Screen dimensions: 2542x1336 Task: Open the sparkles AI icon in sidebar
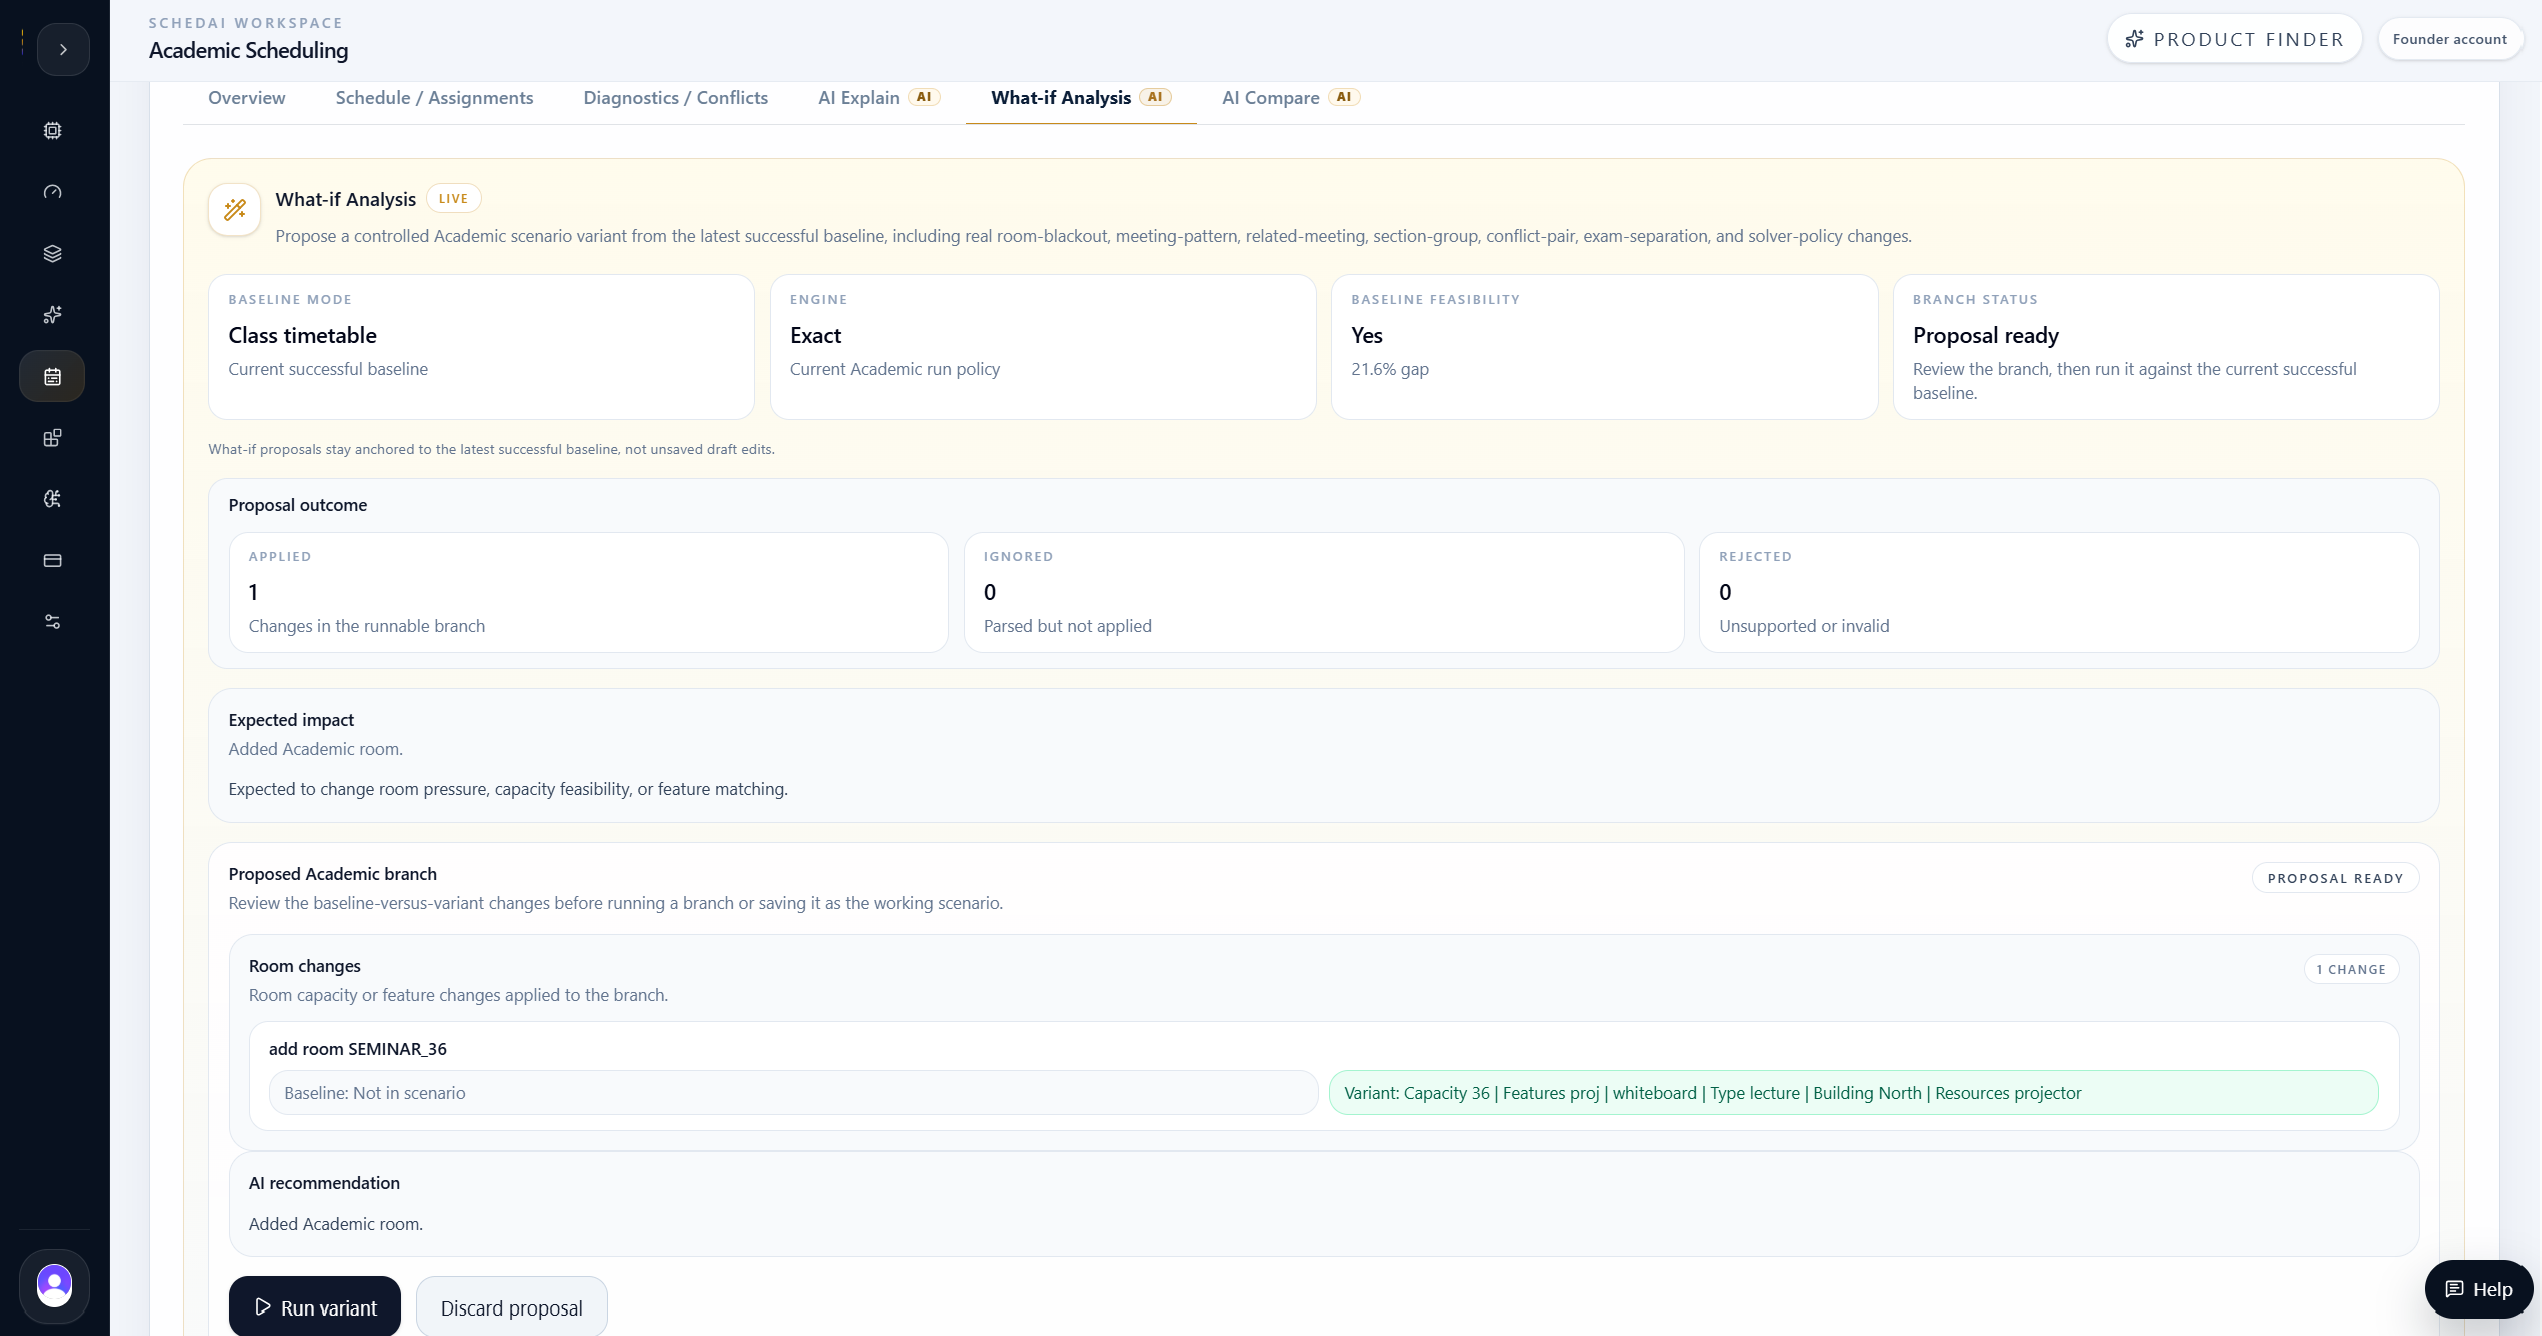53,315
